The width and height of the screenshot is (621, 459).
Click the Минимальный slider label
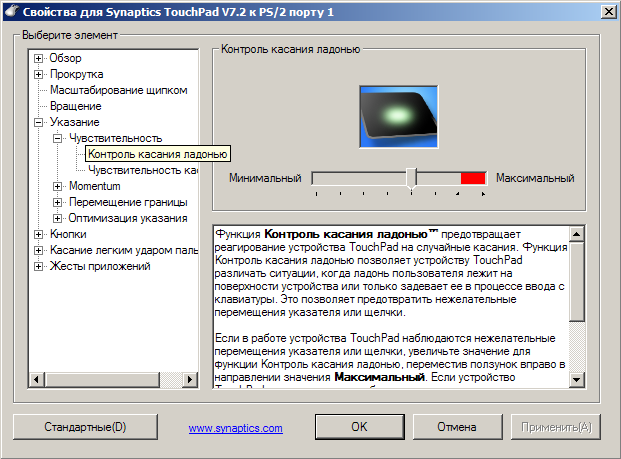pos(265,178)
